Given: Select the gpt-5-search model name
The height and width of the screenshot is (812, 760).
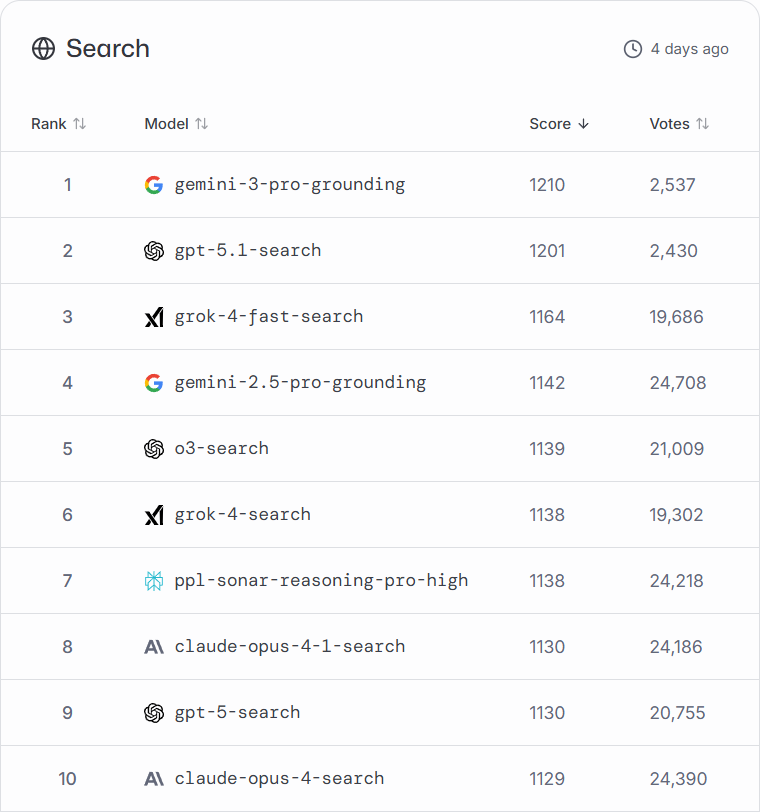Looking at the screenshot, I should click(x=237, y=713).
